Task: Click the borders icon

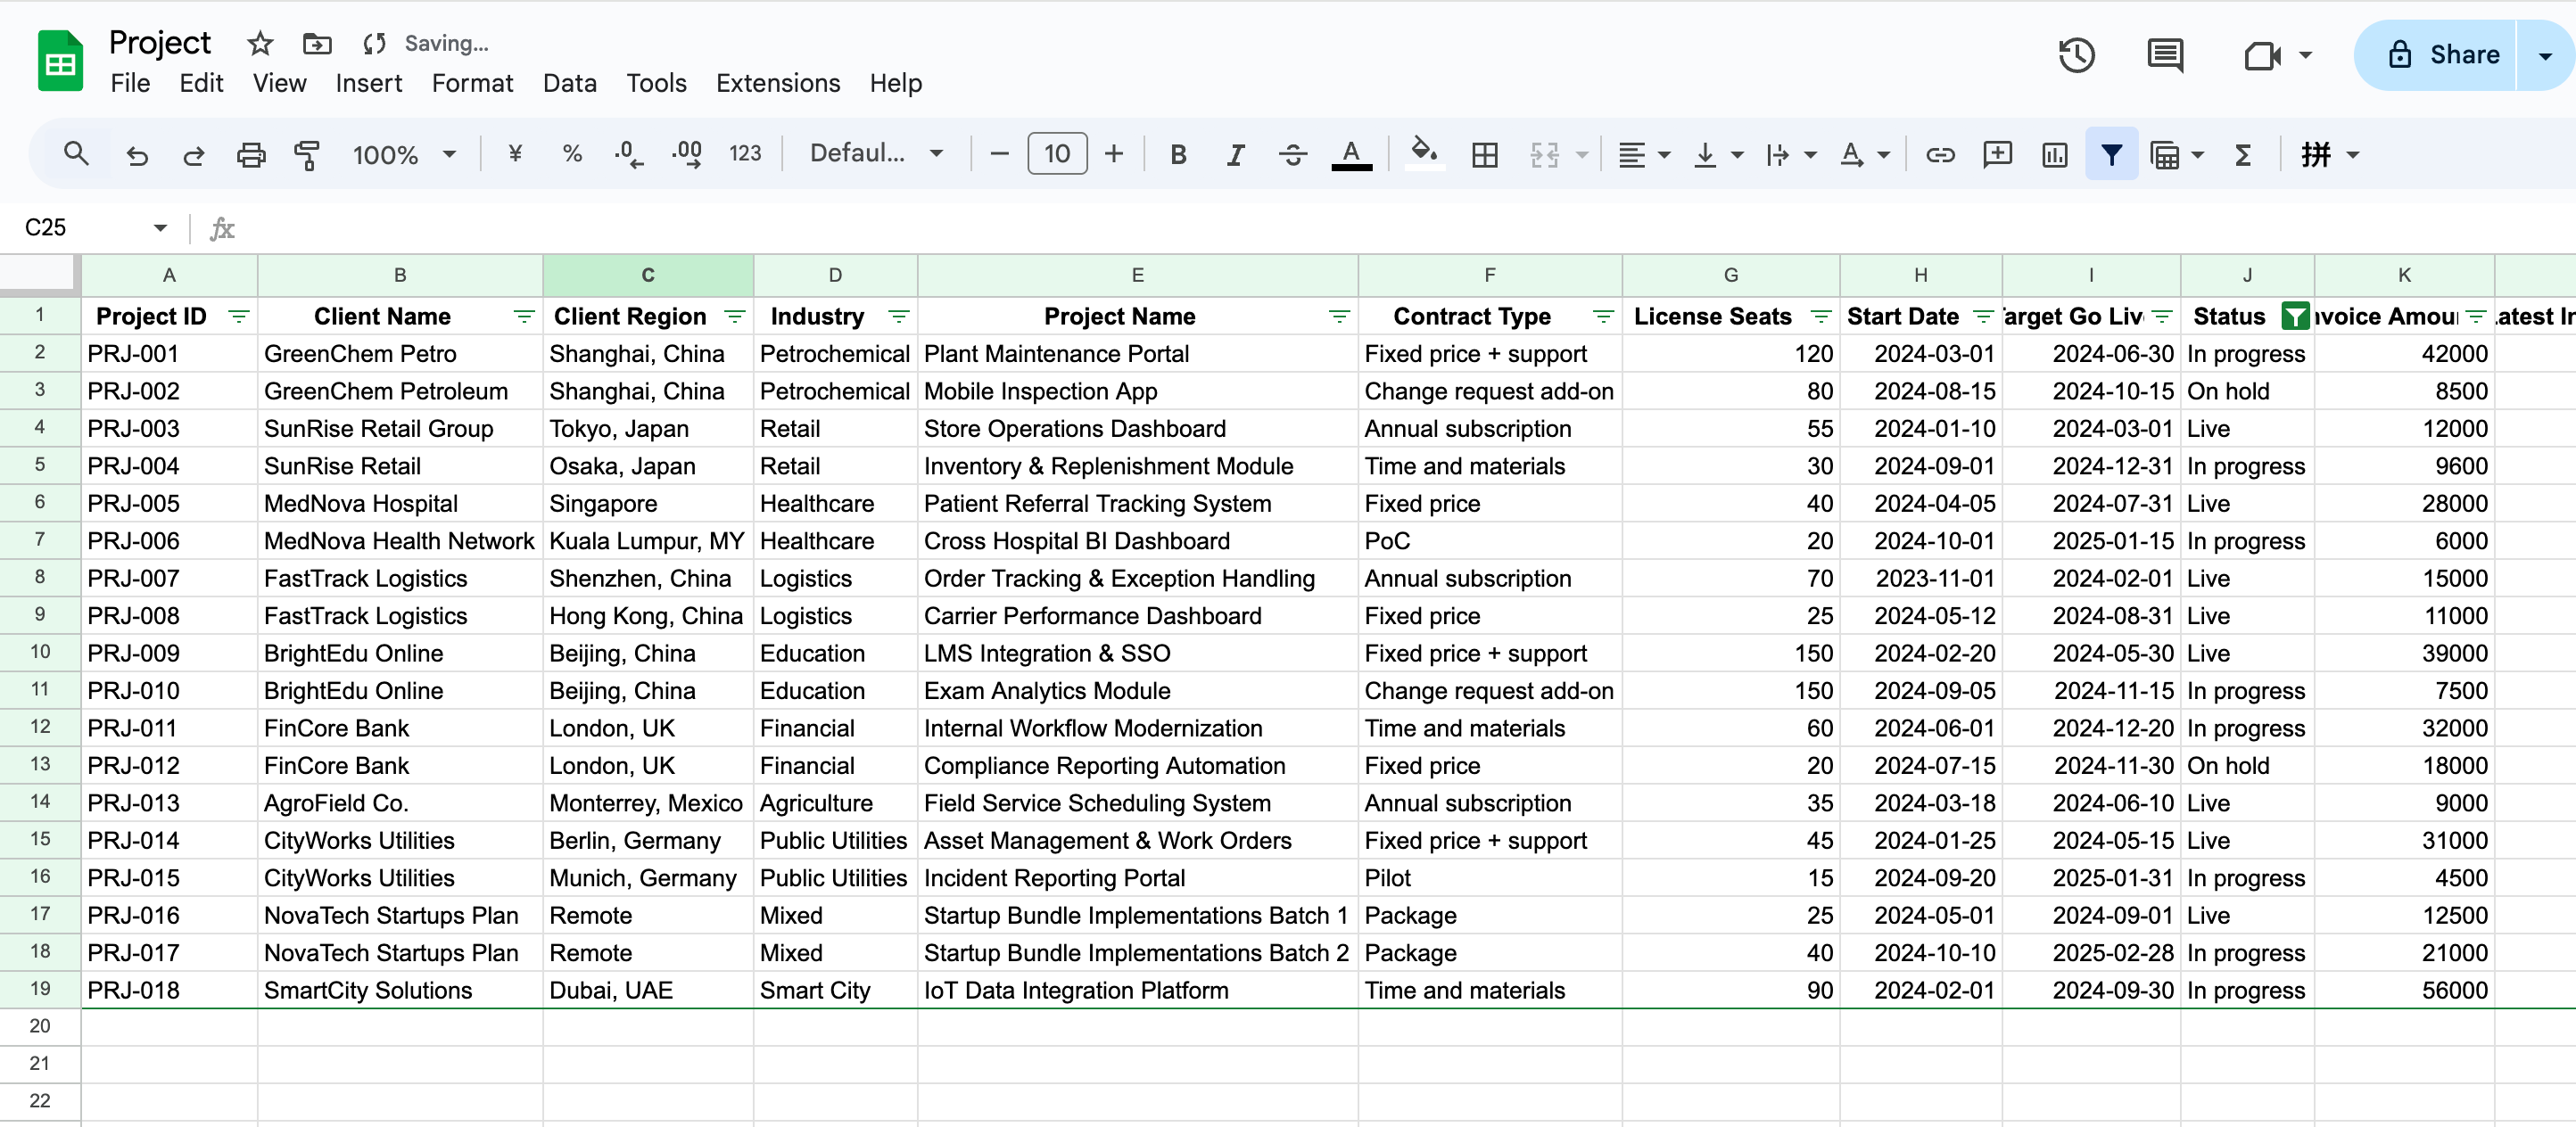Action: (x=1484, y=155)
